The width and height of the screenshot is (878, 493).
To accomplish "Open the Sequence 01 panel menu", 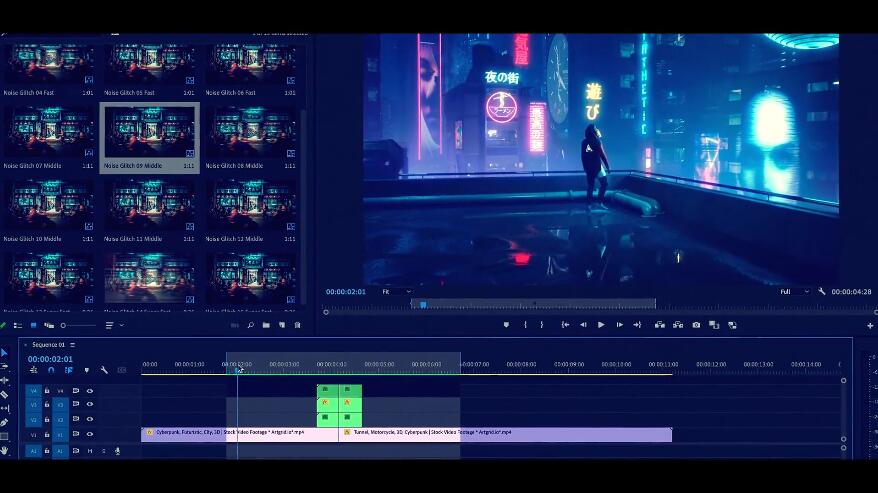I will (x=72, y=345).
